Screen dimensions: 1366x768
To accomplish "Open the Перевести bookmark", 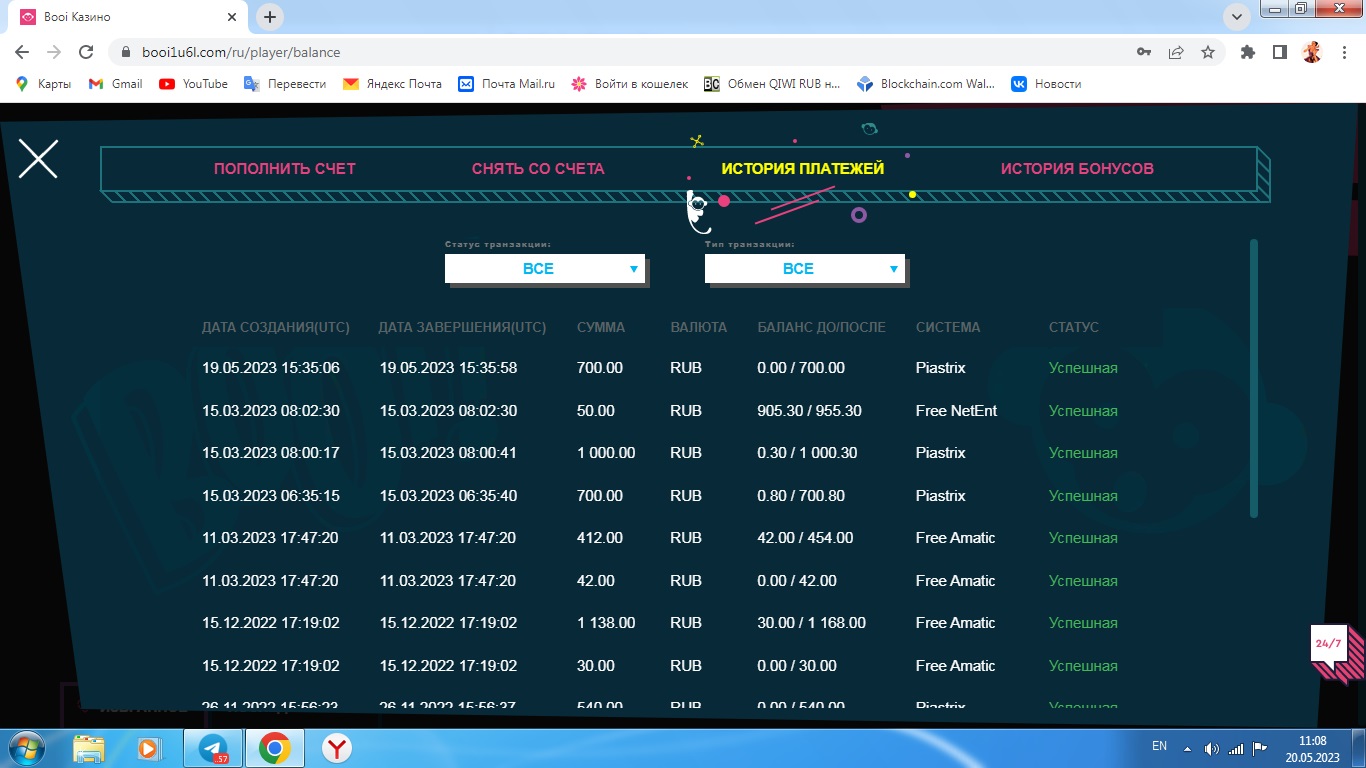I will tap(286, 84).
